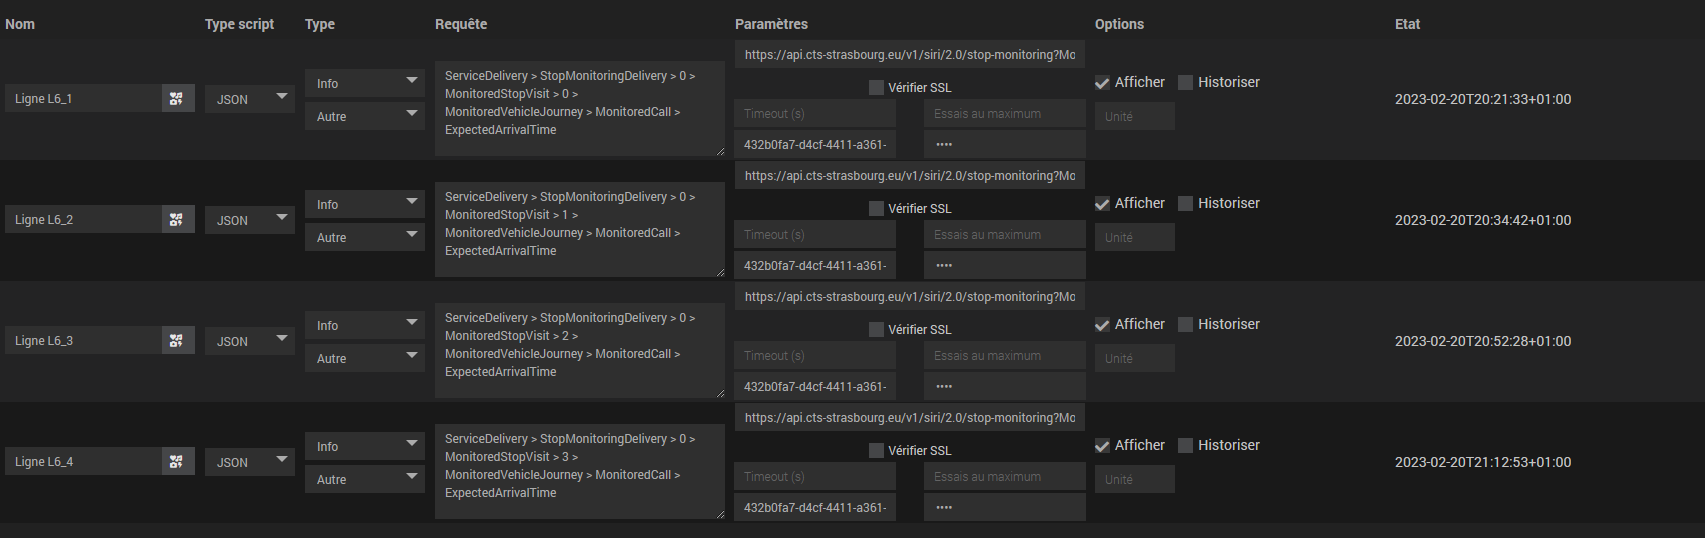The height and width of the screenshot is (538, 1705).
Task: Toggle Vérifier SSL on Ligne L6_4
Action: pos(877,451)
